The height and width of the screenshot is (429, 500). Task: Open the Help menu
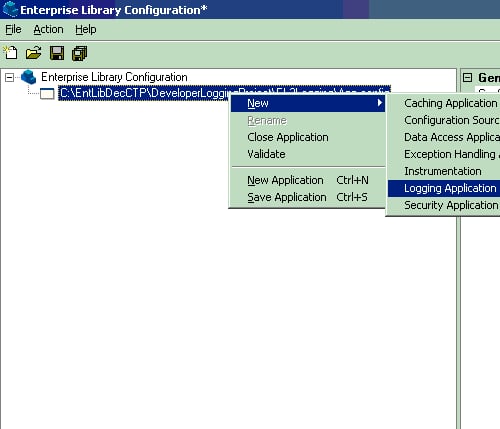tap(86, 29)
